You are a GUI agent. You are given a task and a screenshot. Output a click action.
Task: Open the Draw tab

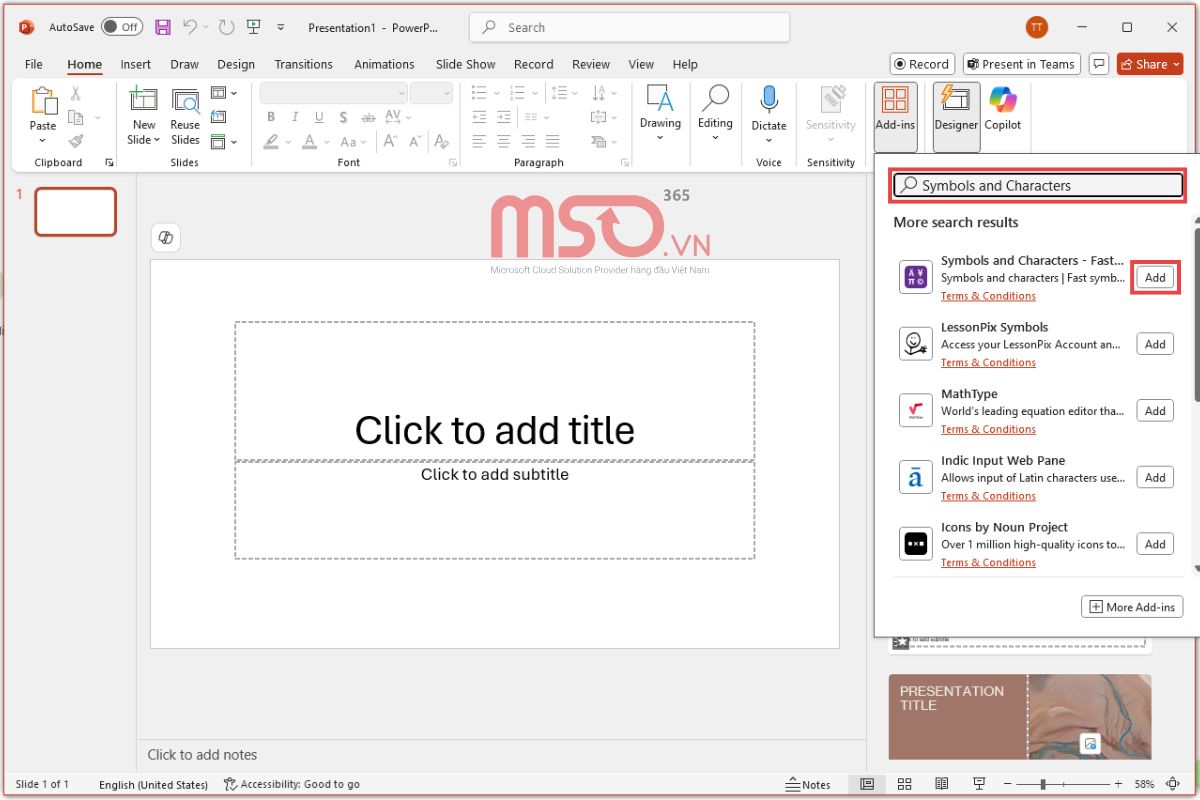point(184,64)
